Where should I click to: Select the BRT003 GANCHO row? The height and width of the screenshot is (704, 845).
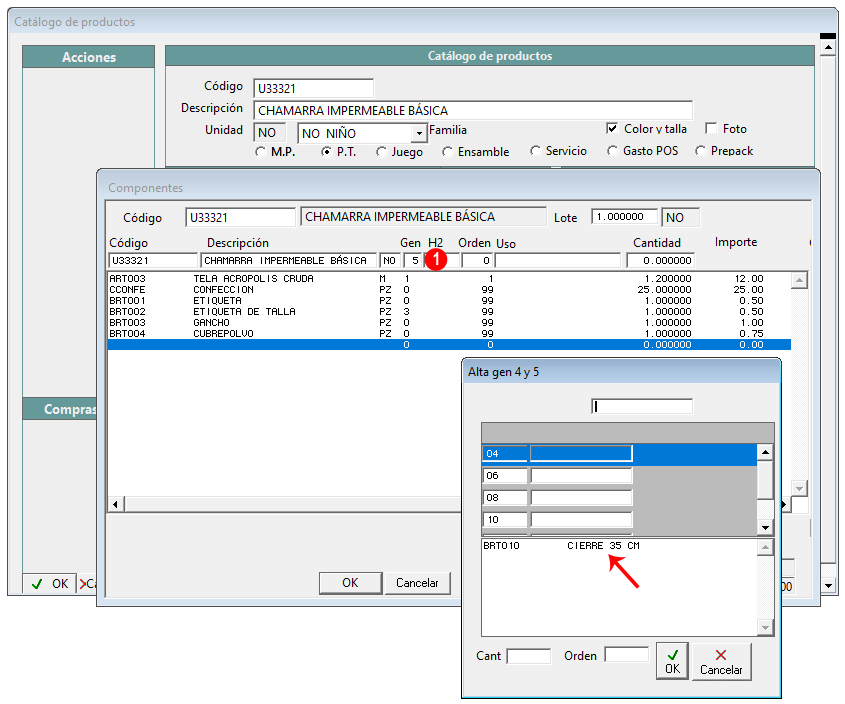click(449, 322)
